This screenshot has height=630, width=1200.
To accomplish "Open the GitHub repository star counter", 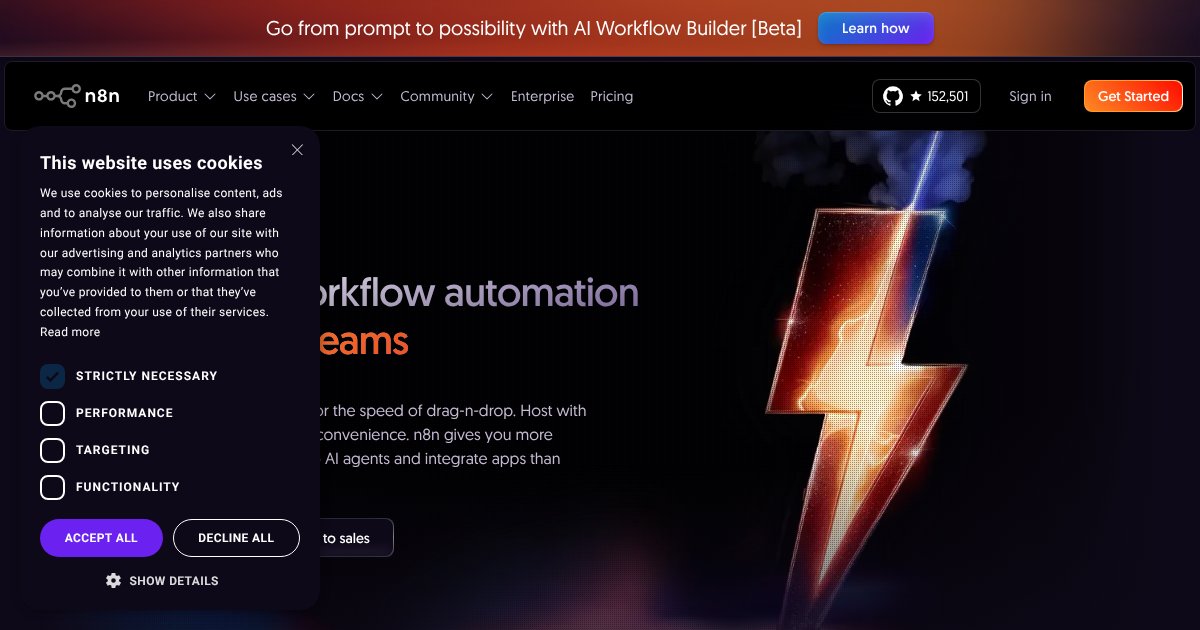I will tap(926, 96).
